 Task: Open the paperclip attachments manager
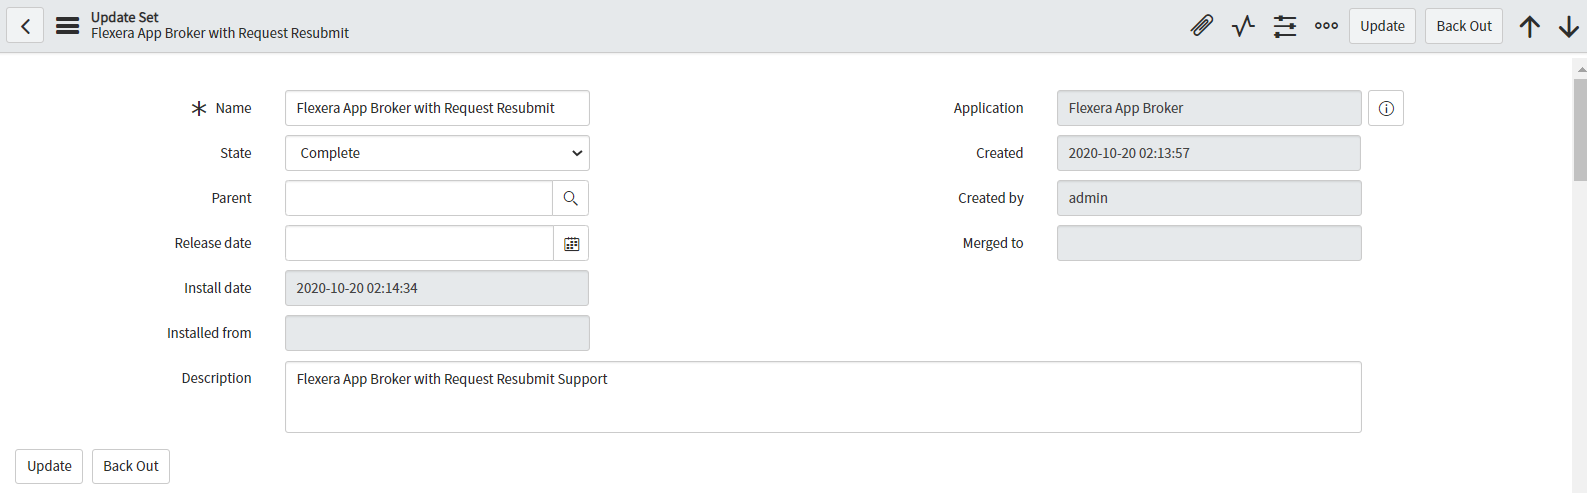click(x=1202, y=26)
